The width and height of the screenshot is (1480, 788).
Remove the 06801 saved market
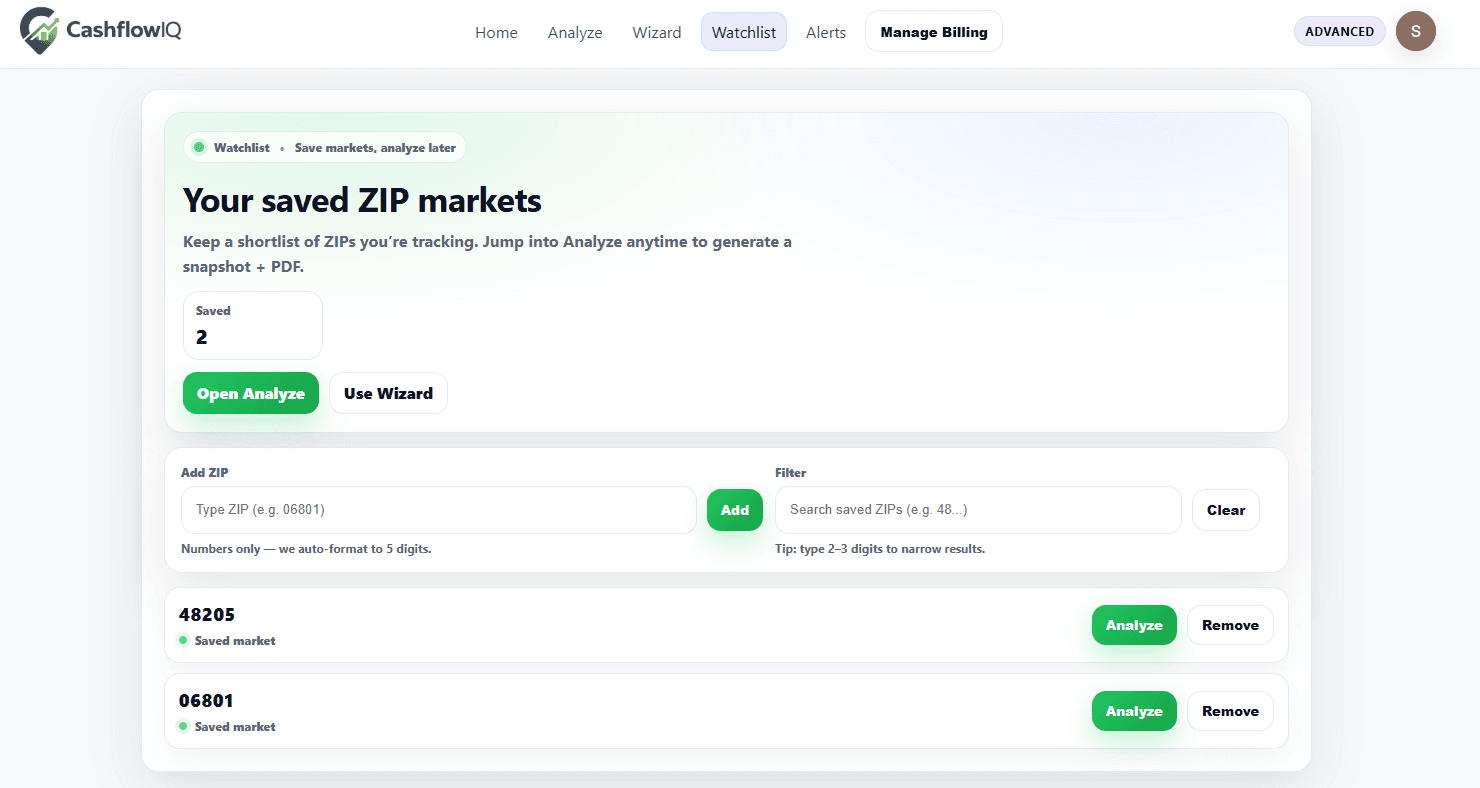click(x=1230, y=711)
